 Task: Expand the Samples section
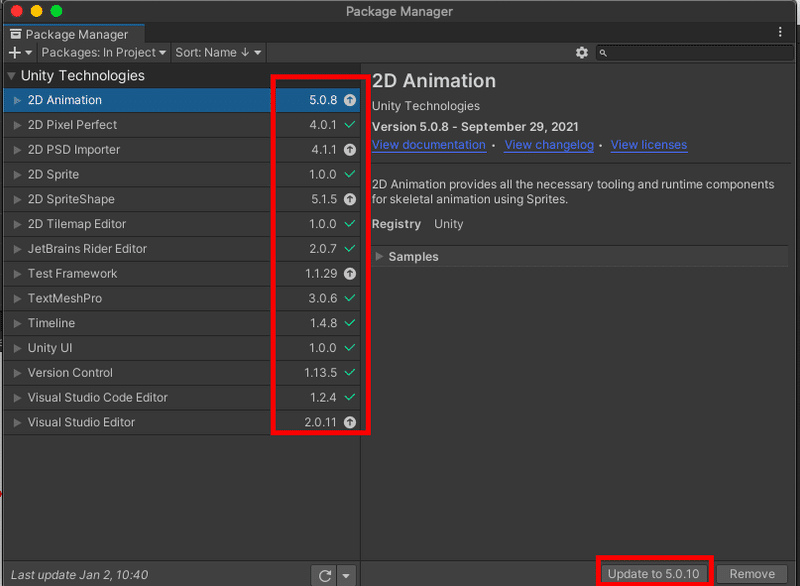(379, 257)
